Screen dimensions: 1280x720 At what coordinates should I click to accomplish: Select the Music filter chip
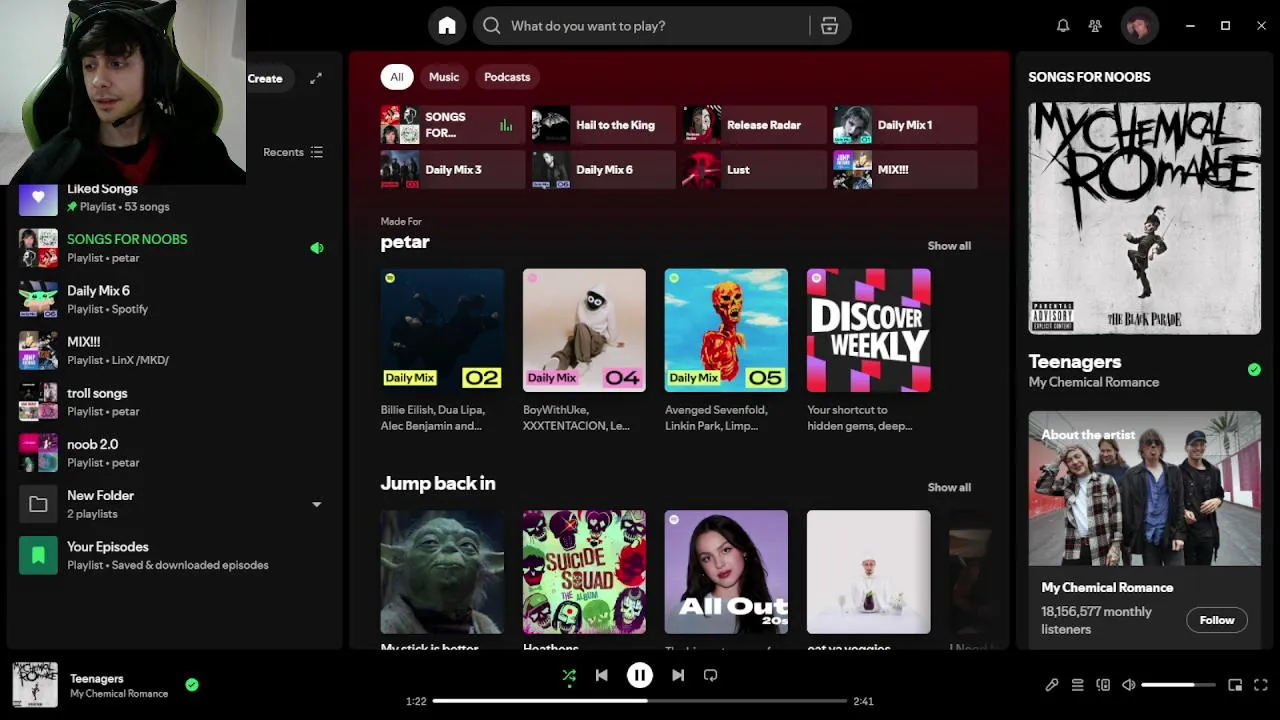[x=444, y=77]
